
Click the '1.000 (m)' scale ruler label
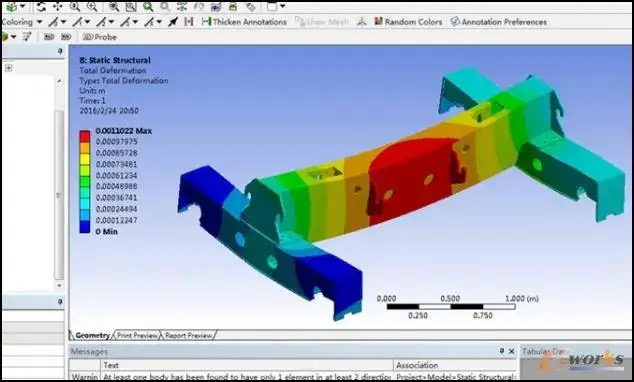pos(522,299)
